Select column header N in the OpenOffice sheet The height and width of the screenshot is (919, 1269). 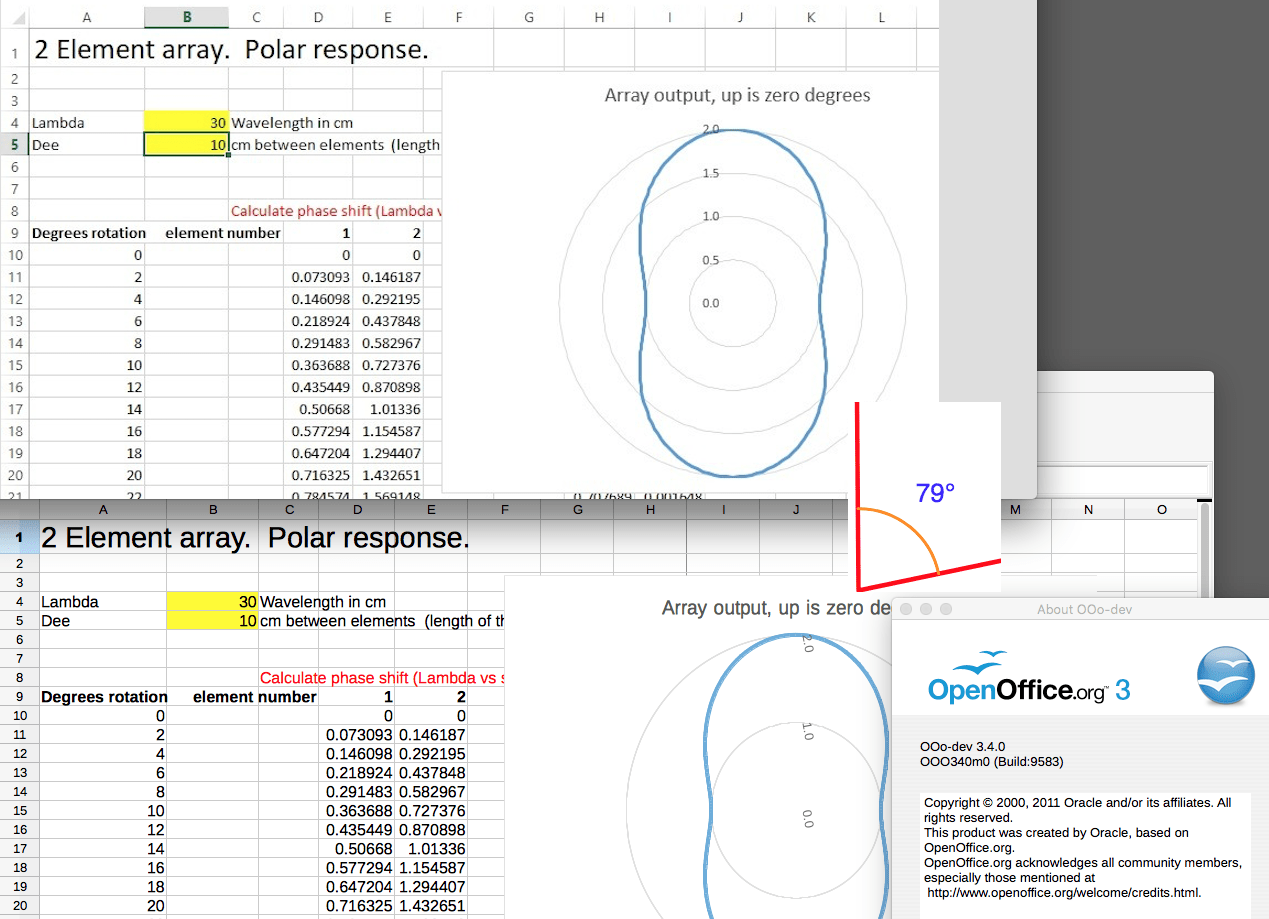(1088, 511)
